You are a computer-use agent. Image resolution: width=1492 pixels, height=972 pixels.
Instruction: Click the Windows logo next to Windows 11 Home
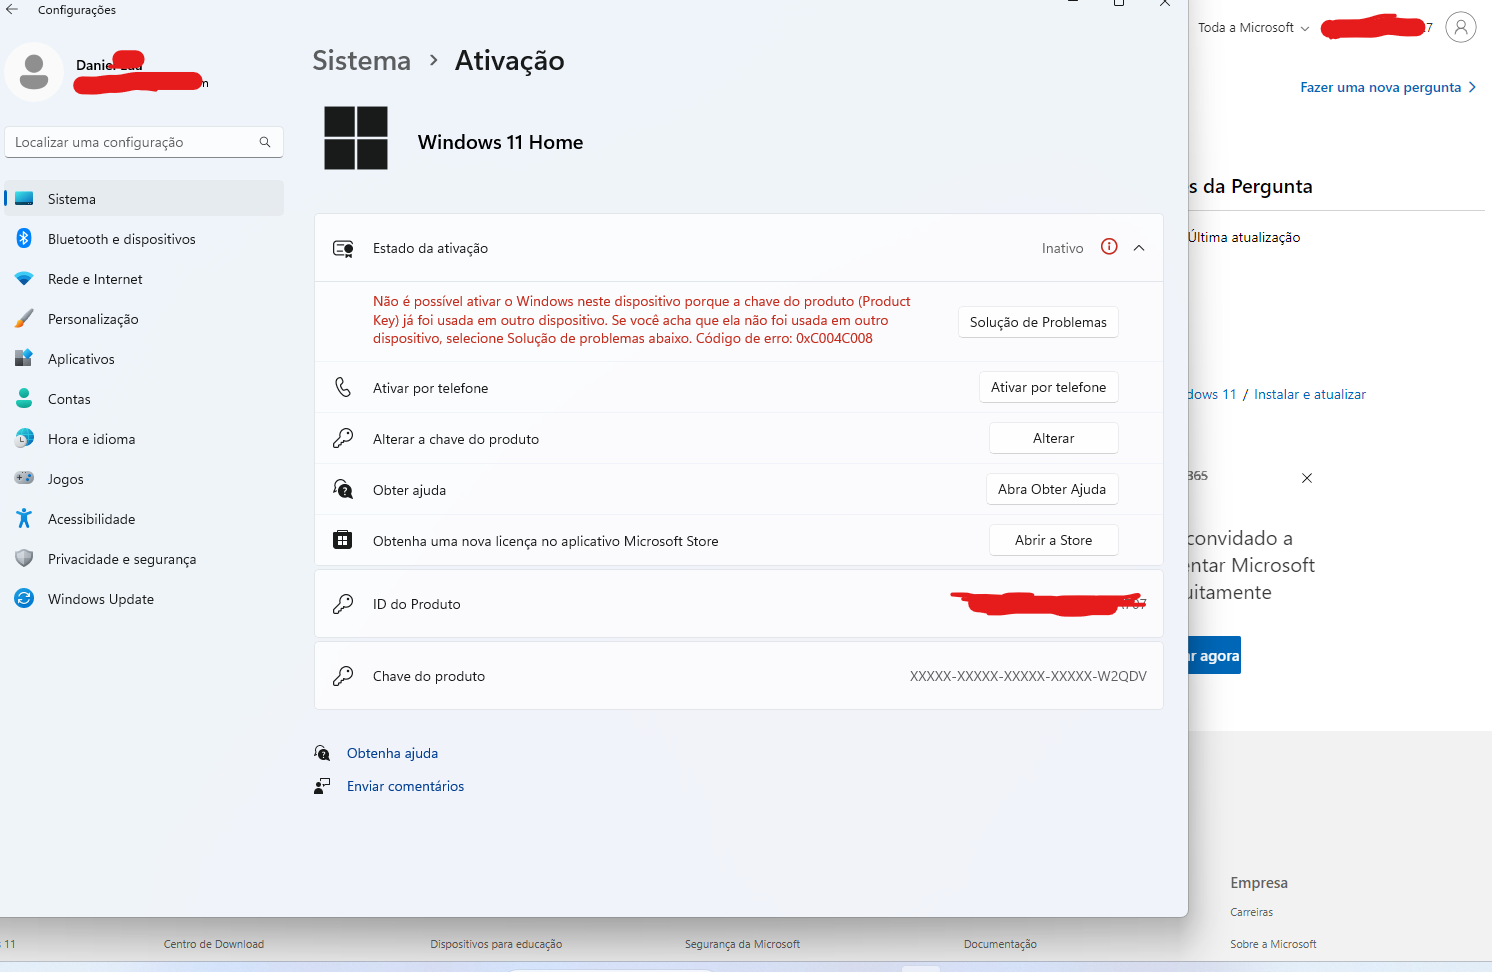tap(356, 138)
